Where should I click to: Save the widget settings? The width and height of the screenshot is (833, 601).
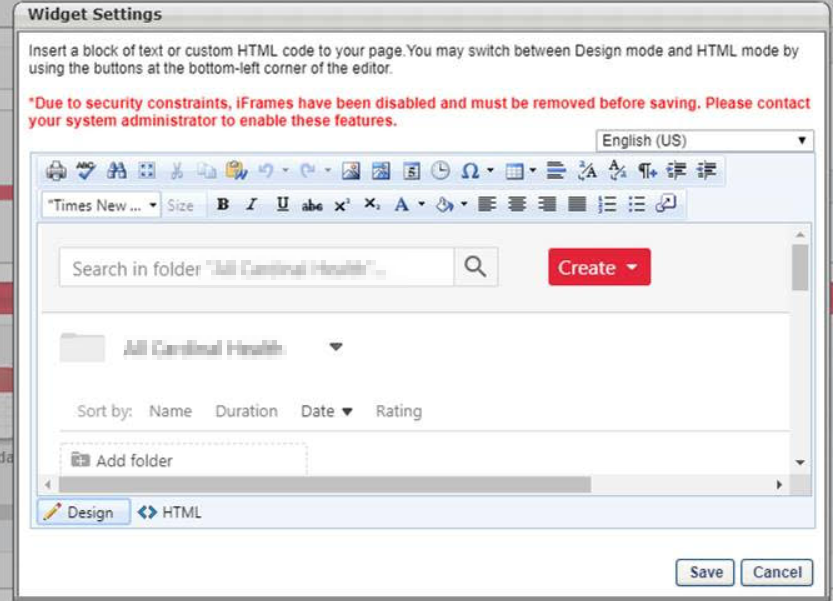tap(706, 572)
